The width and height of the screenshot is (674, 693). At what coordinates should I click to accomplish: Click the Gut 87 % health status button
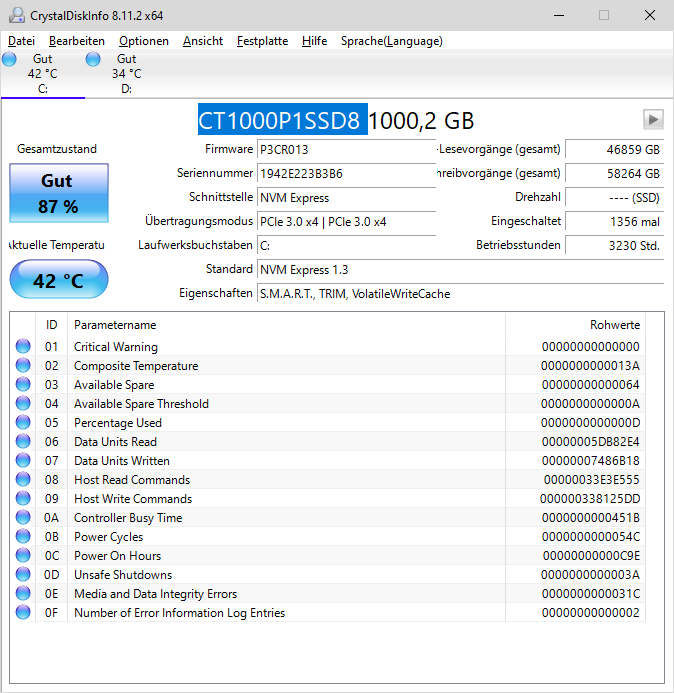[x=59, y=193]
